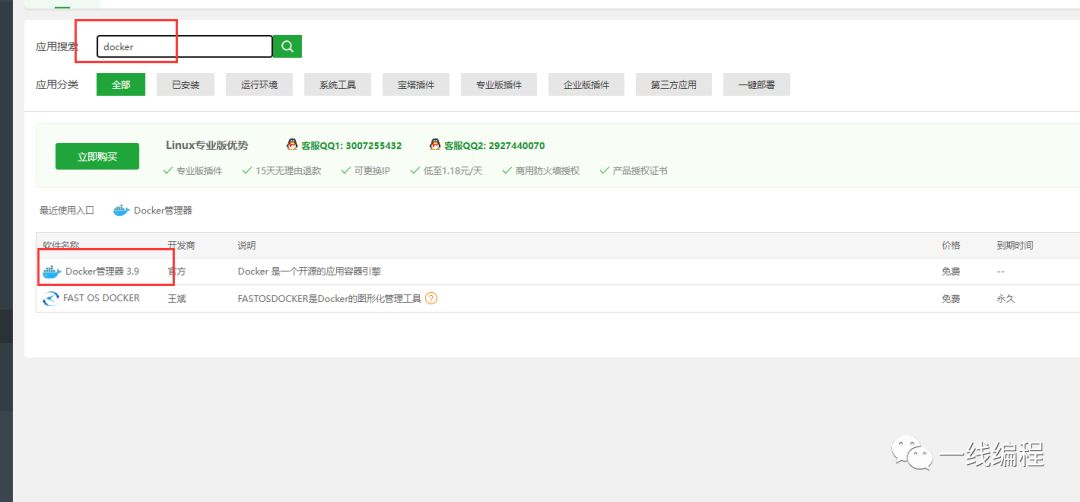Click the 软件名称 column header
The height and width of the screenshot is (502, 1080).
click(61, 245)
